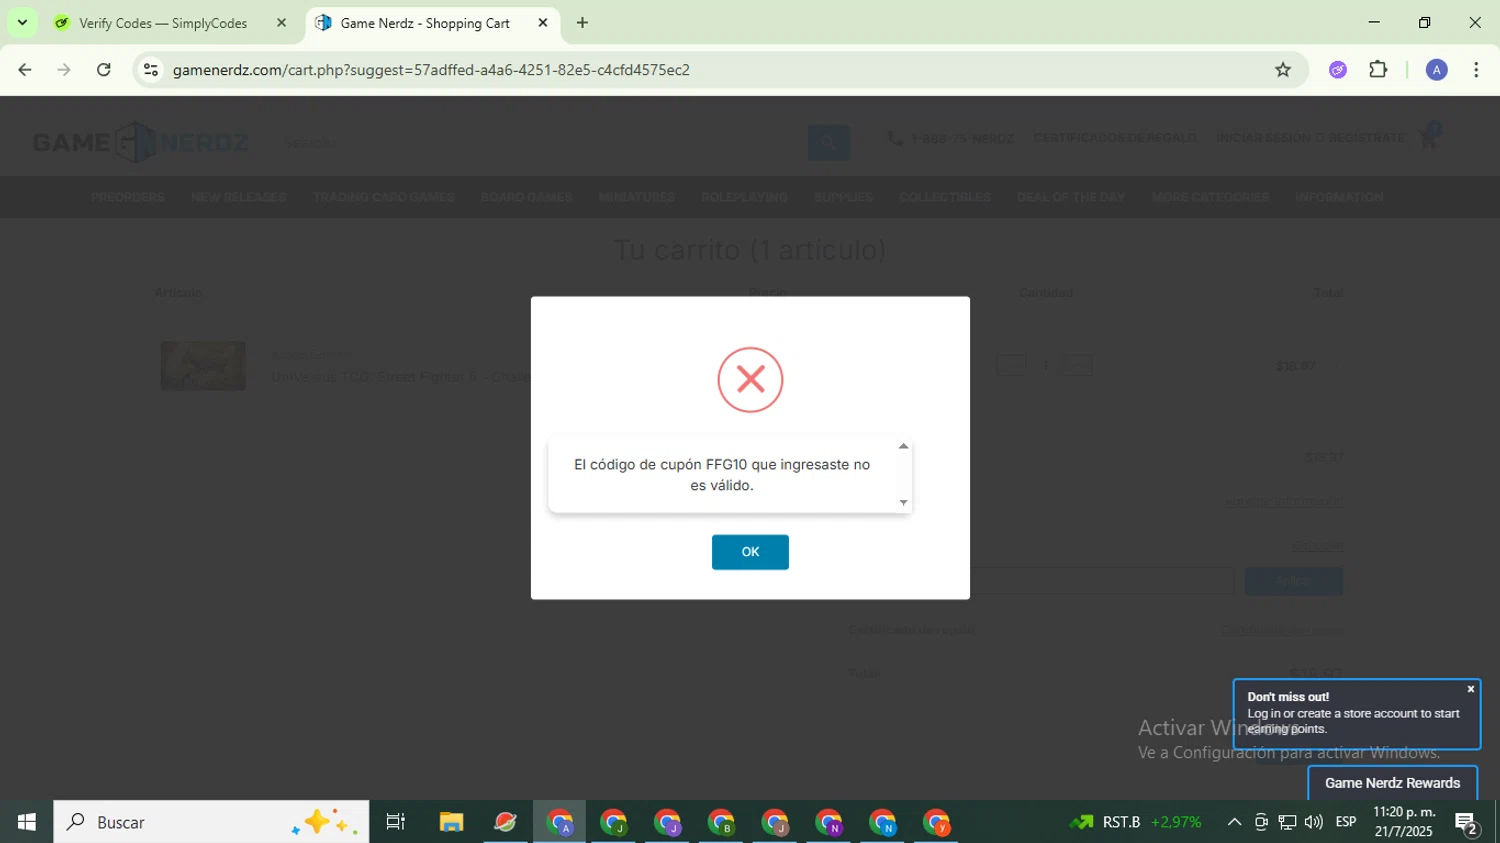This screenshot has height=843, width=1500.
Task: Click Regístrate link in header
Action: coord(1367,138)
